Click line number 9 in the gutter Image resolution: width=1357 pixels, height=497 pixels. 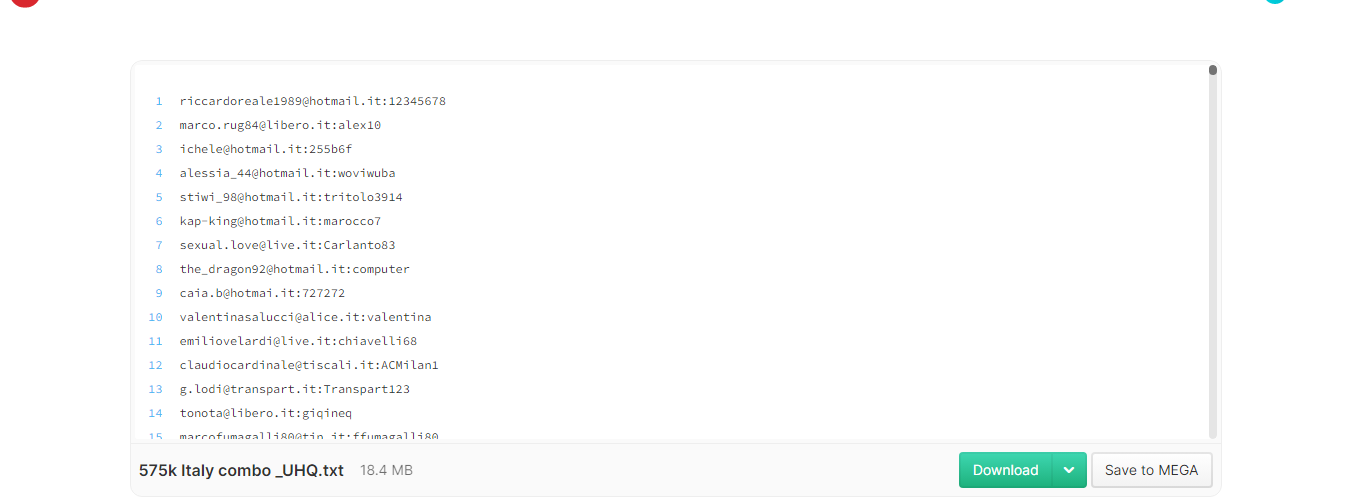(158, 293)
